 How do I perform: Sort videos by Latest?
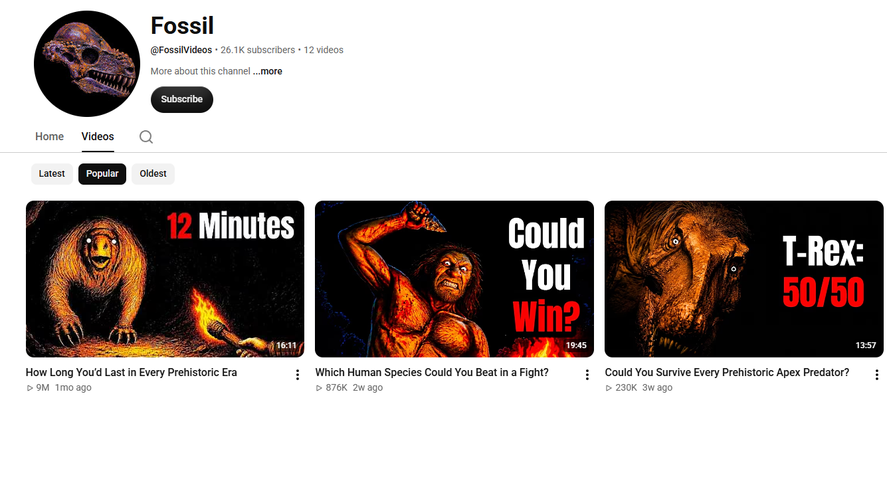click(51, 174)
